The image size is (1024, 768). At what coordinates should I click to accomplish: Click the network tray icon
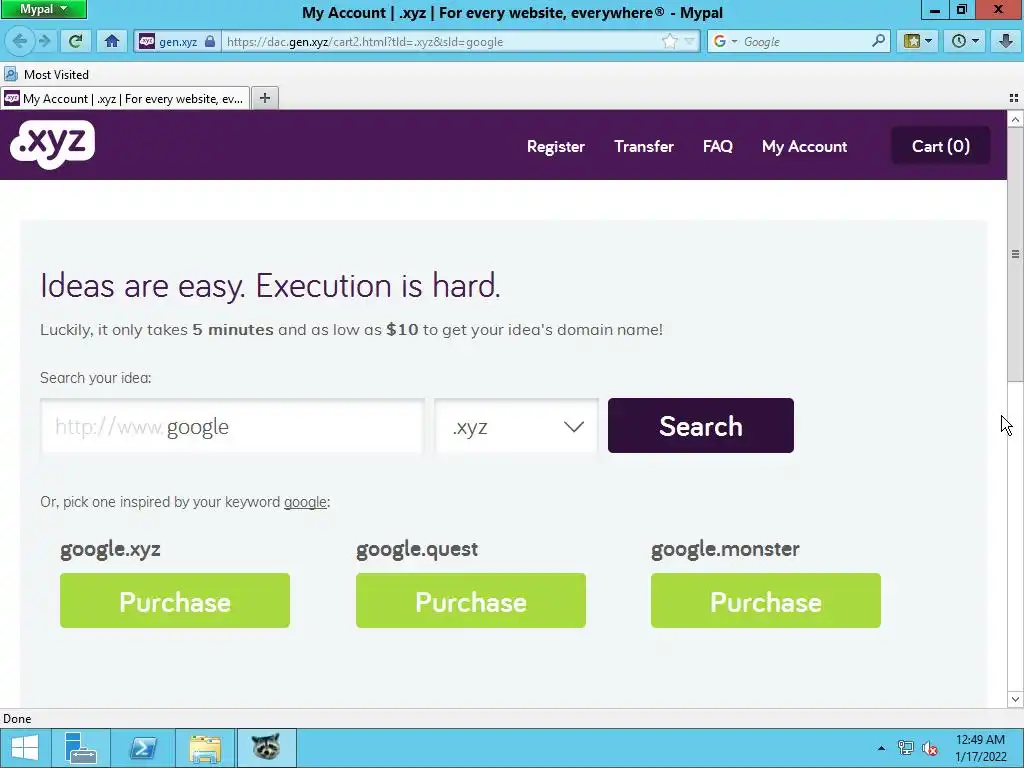coord(906,748)
